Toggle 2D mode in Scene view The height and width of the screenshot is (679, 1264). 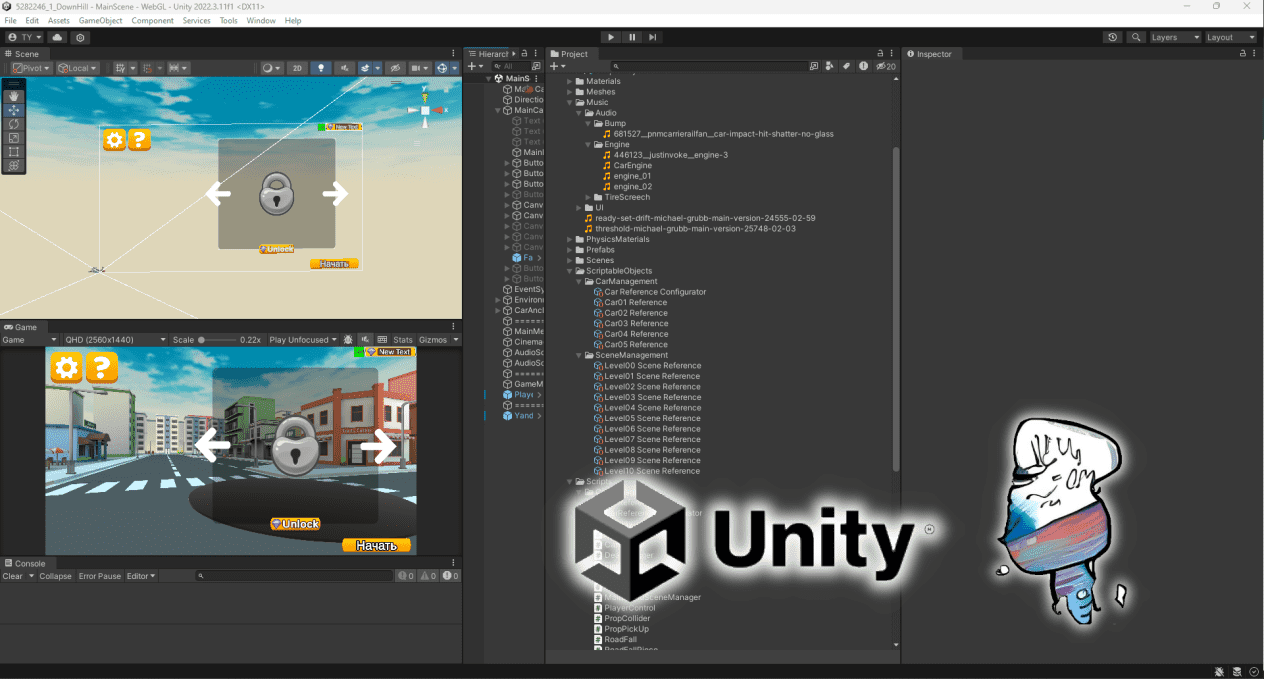pos(297,68)
